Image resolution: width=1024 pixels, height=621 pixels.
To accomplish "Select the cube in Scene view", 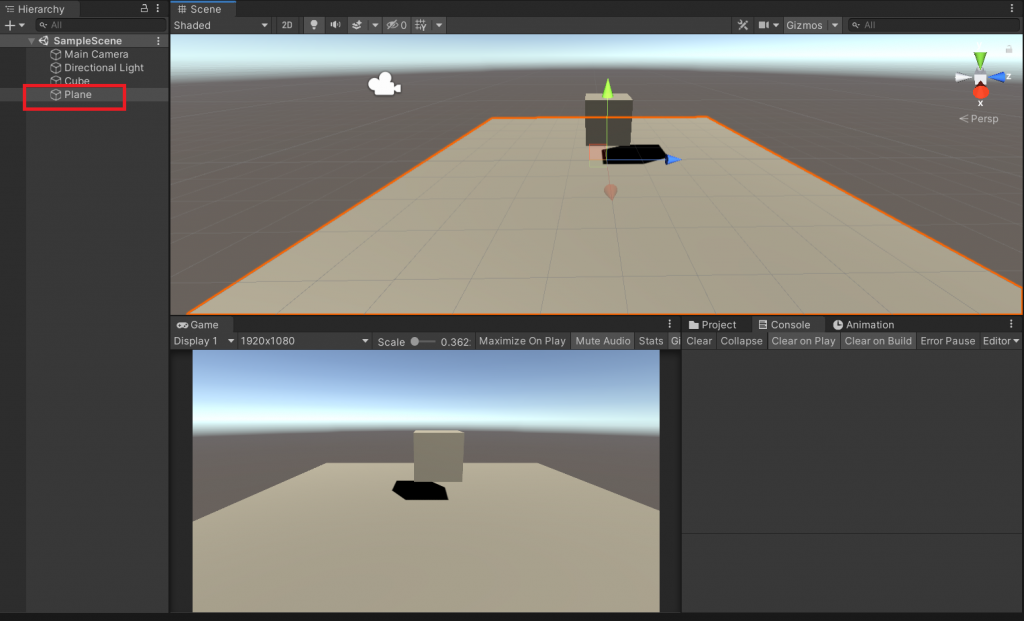I will coord(608,119).
